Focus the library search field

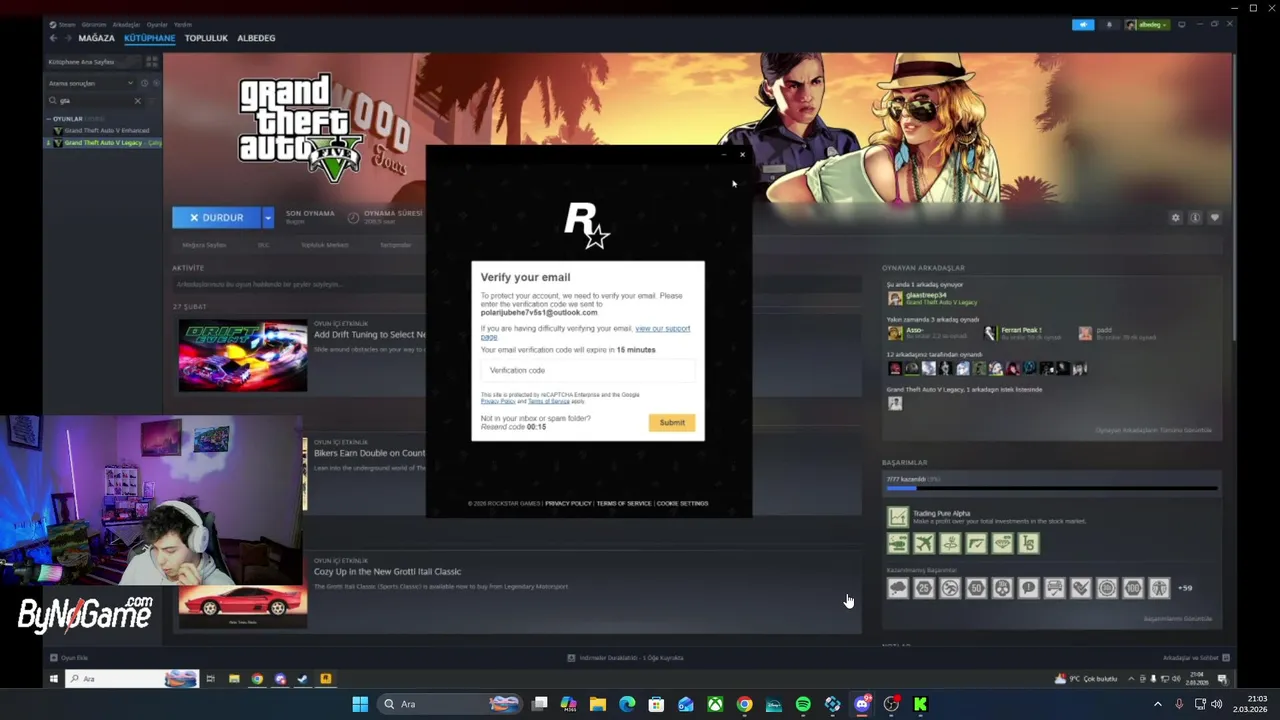click(95, 100)
